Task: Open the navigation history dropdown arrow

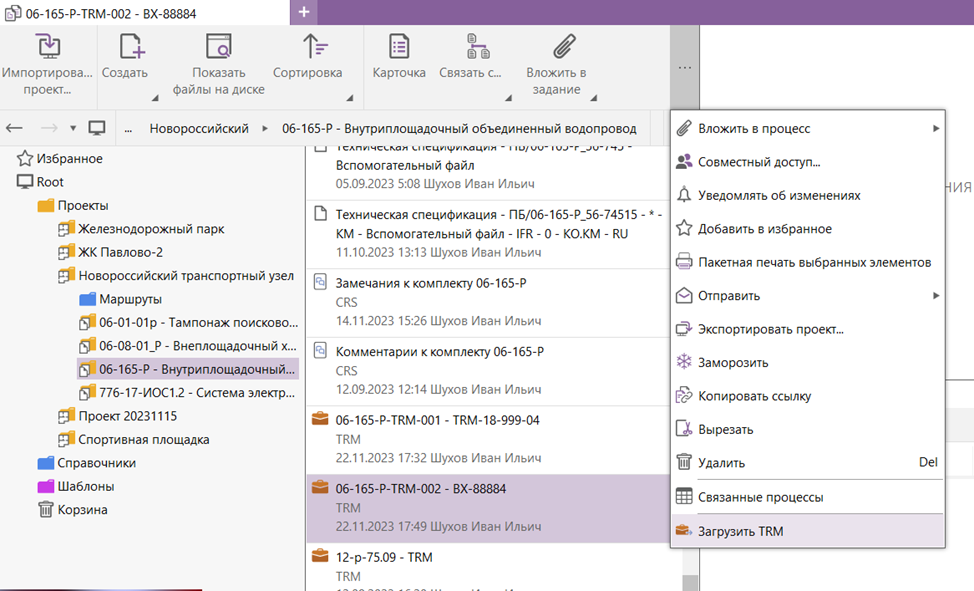Action: 73,128
